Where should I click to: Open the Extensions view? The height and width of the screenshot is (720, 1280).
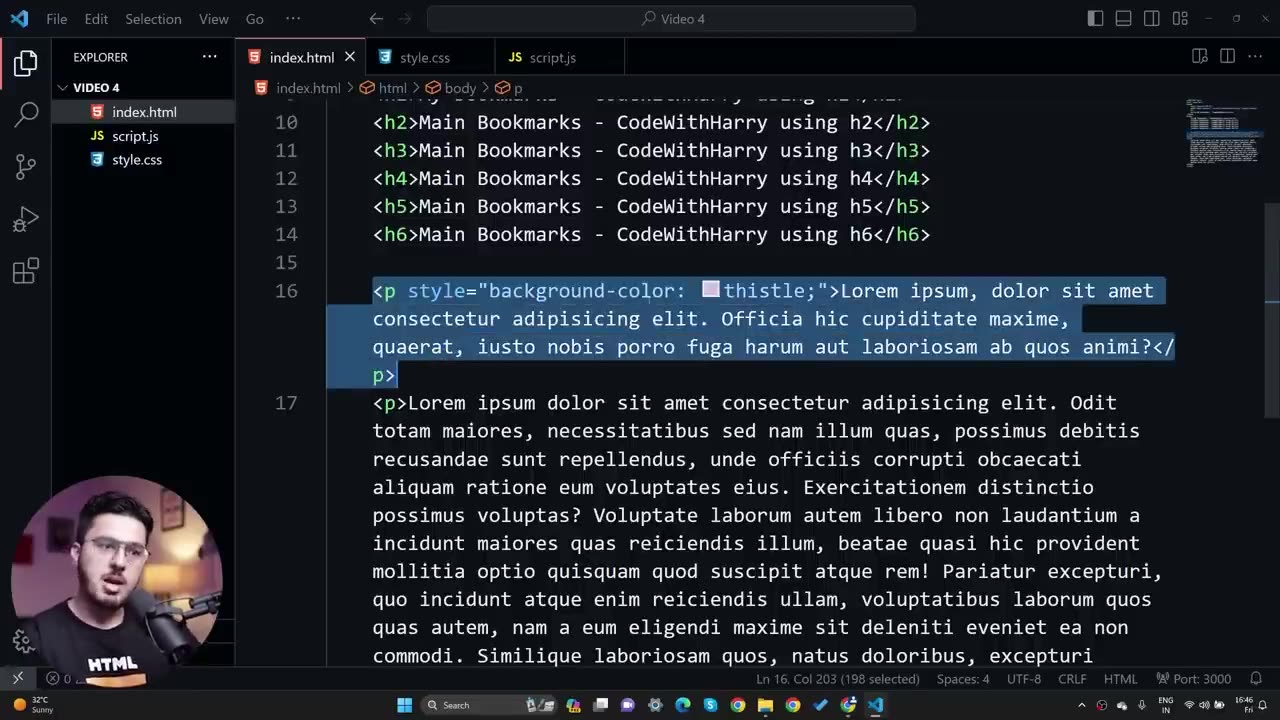tap(26, 271)
